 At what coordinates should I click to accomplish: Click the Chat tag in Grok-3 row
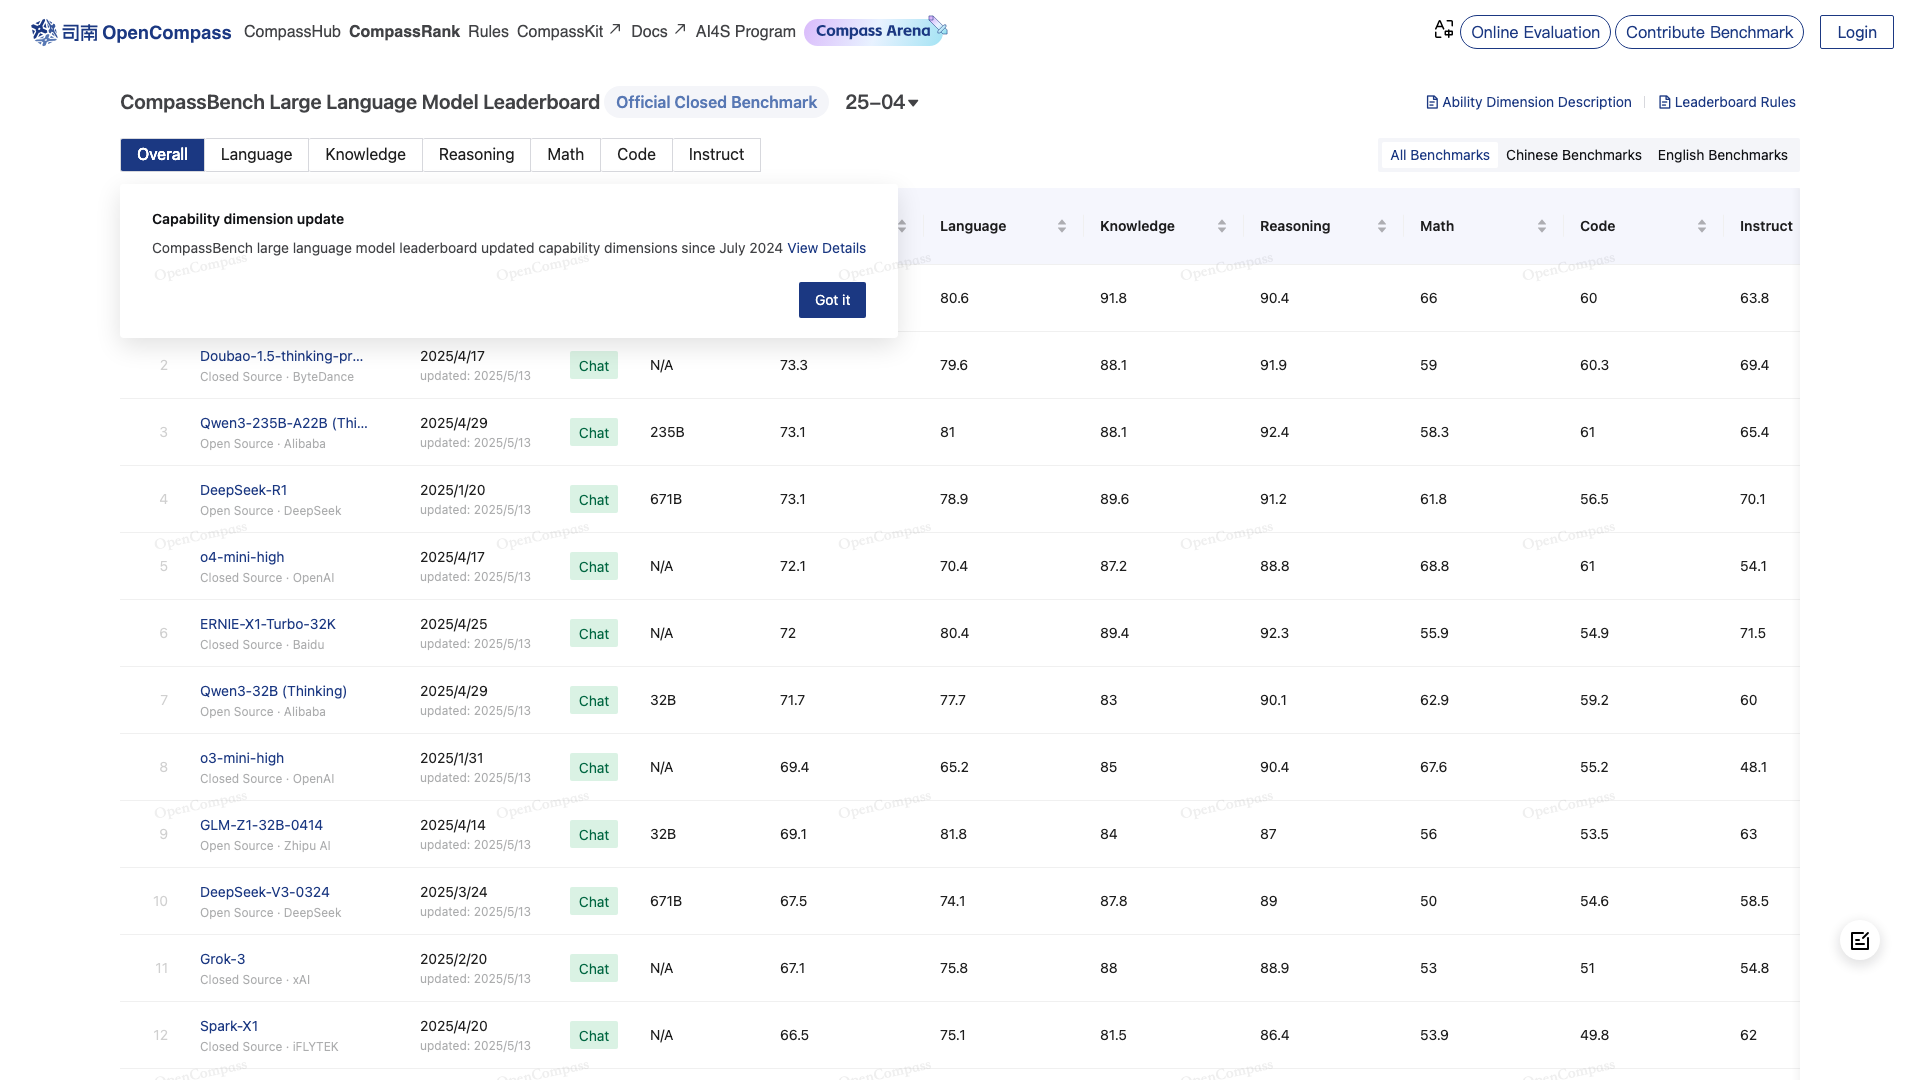point(593,969)
